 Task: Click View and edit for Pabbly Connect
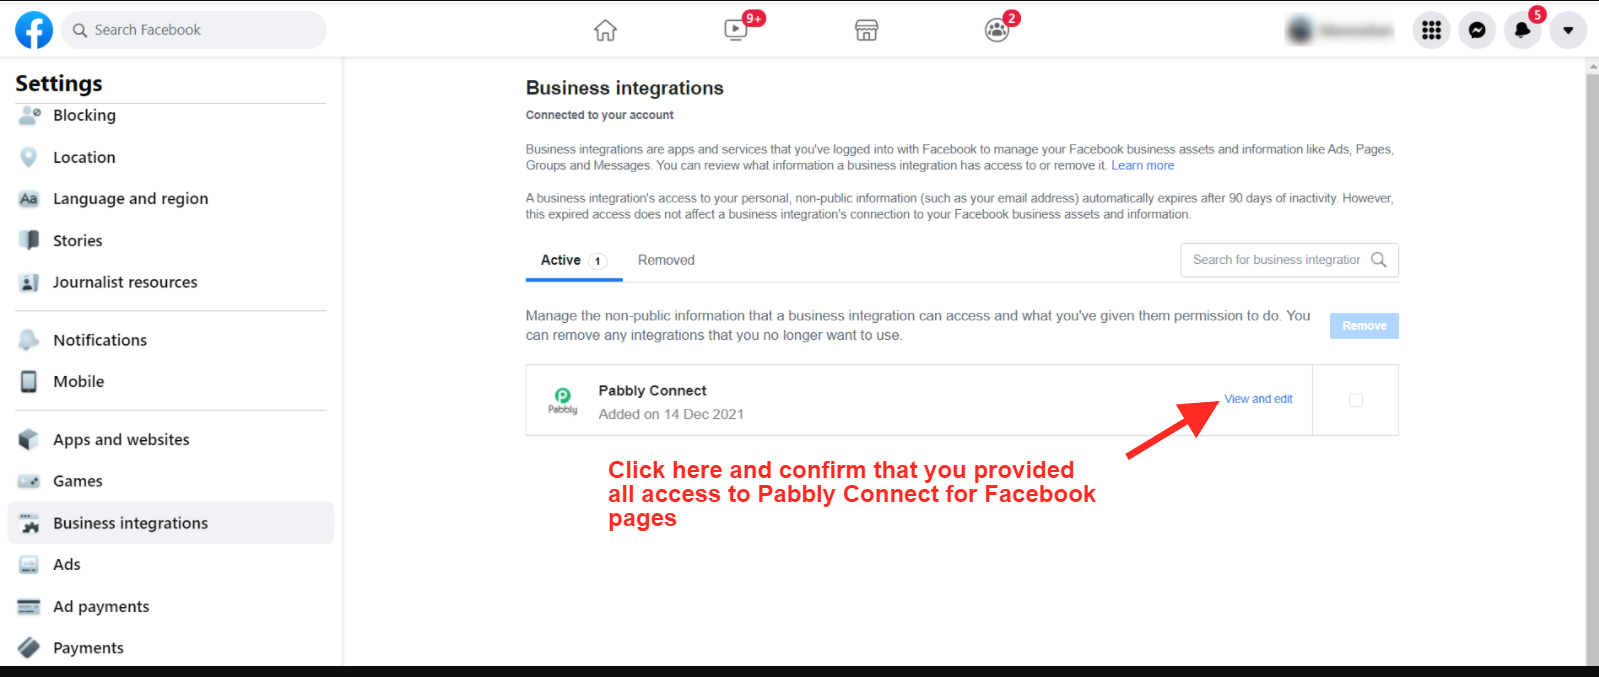tap(1258, 399)
